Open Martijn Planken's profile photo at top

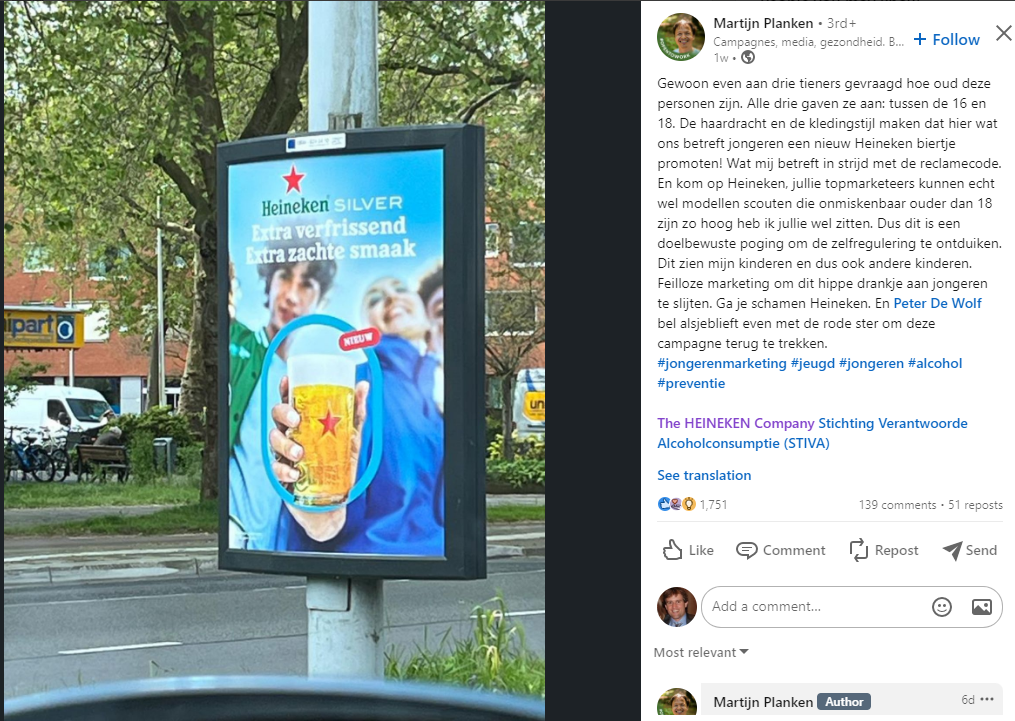(681, 37)
